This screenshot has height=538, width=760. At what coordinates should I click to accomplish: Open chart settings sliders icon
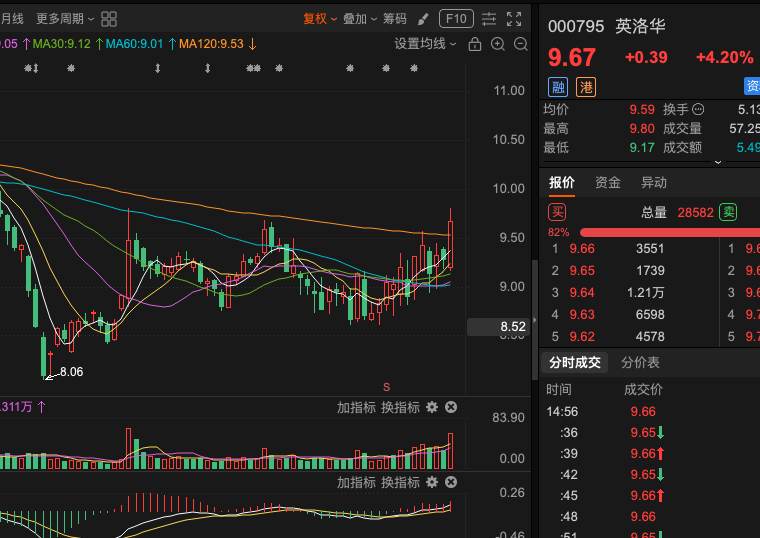489,19
